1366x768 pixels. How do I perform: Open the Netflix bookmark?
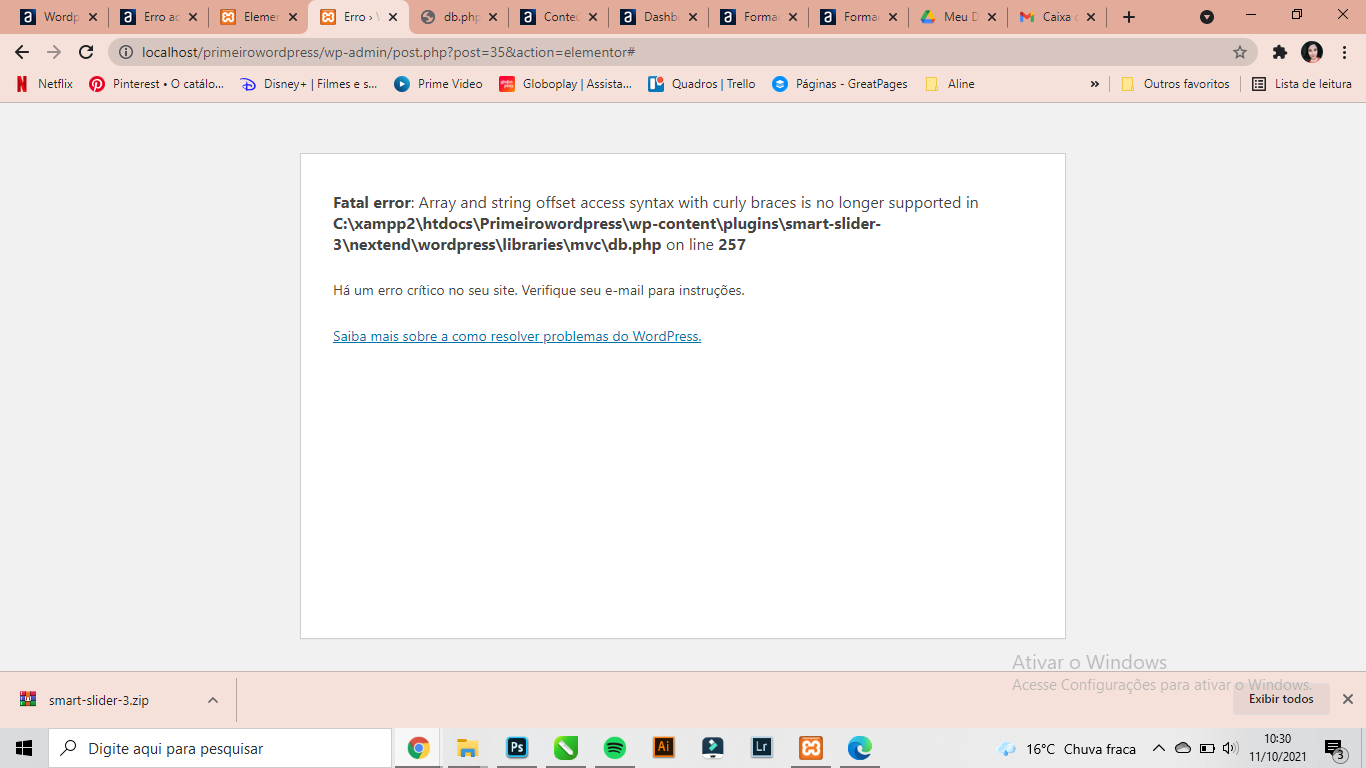[45, 84]
